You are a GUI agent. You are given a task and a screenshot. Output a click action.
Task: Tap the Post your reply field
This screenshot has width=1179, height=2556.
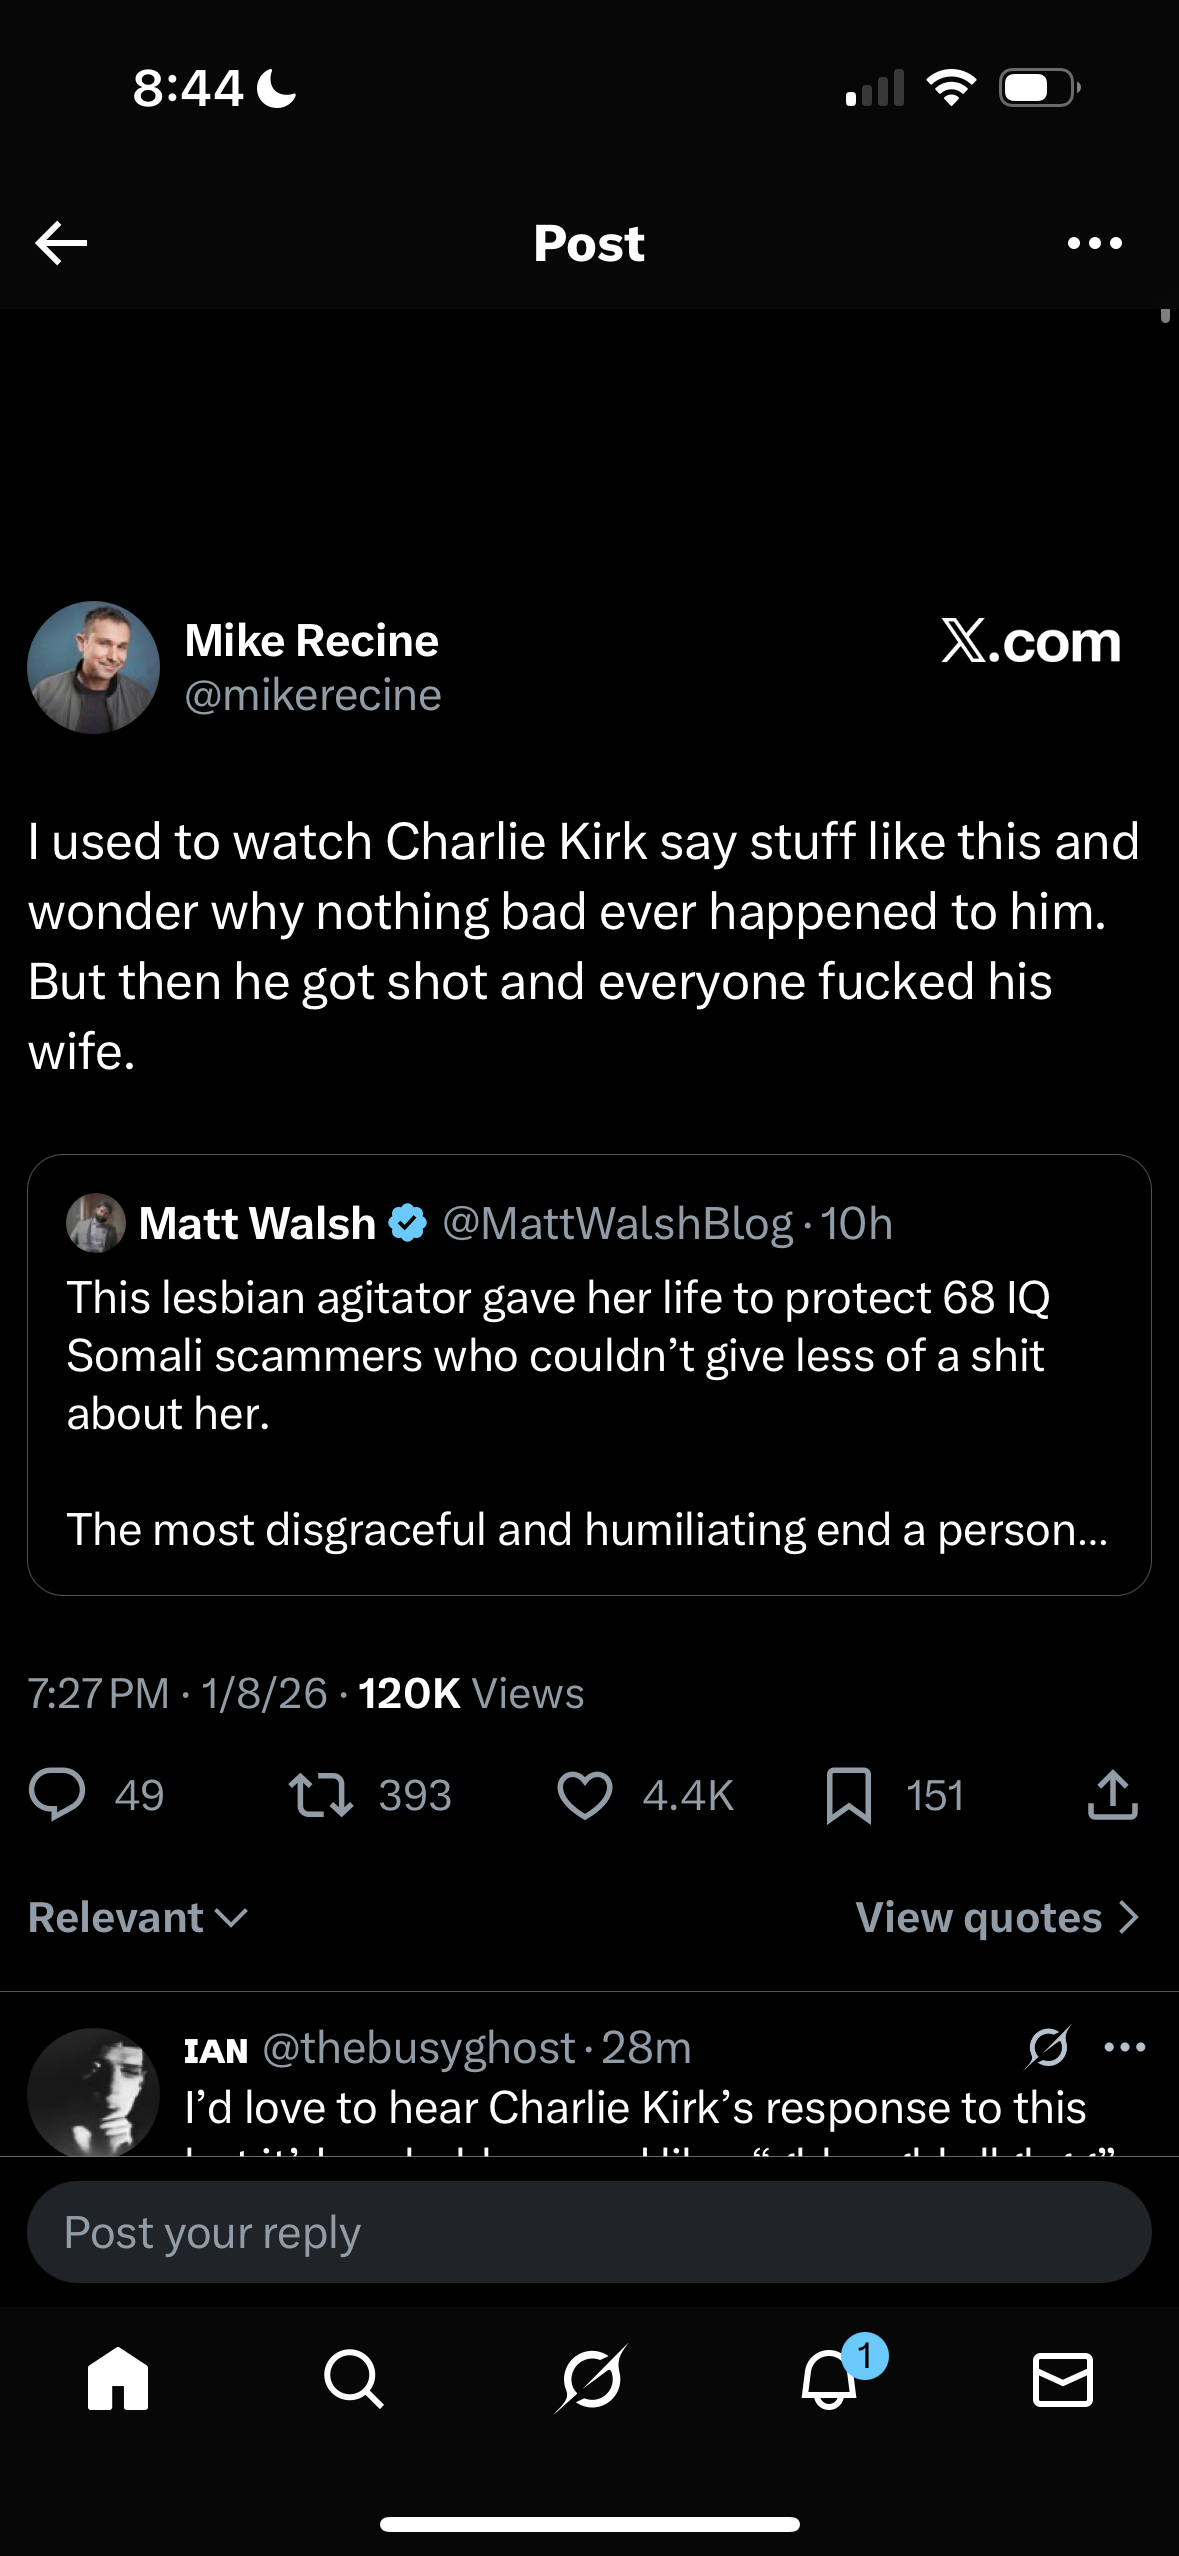coord(589,2232)
